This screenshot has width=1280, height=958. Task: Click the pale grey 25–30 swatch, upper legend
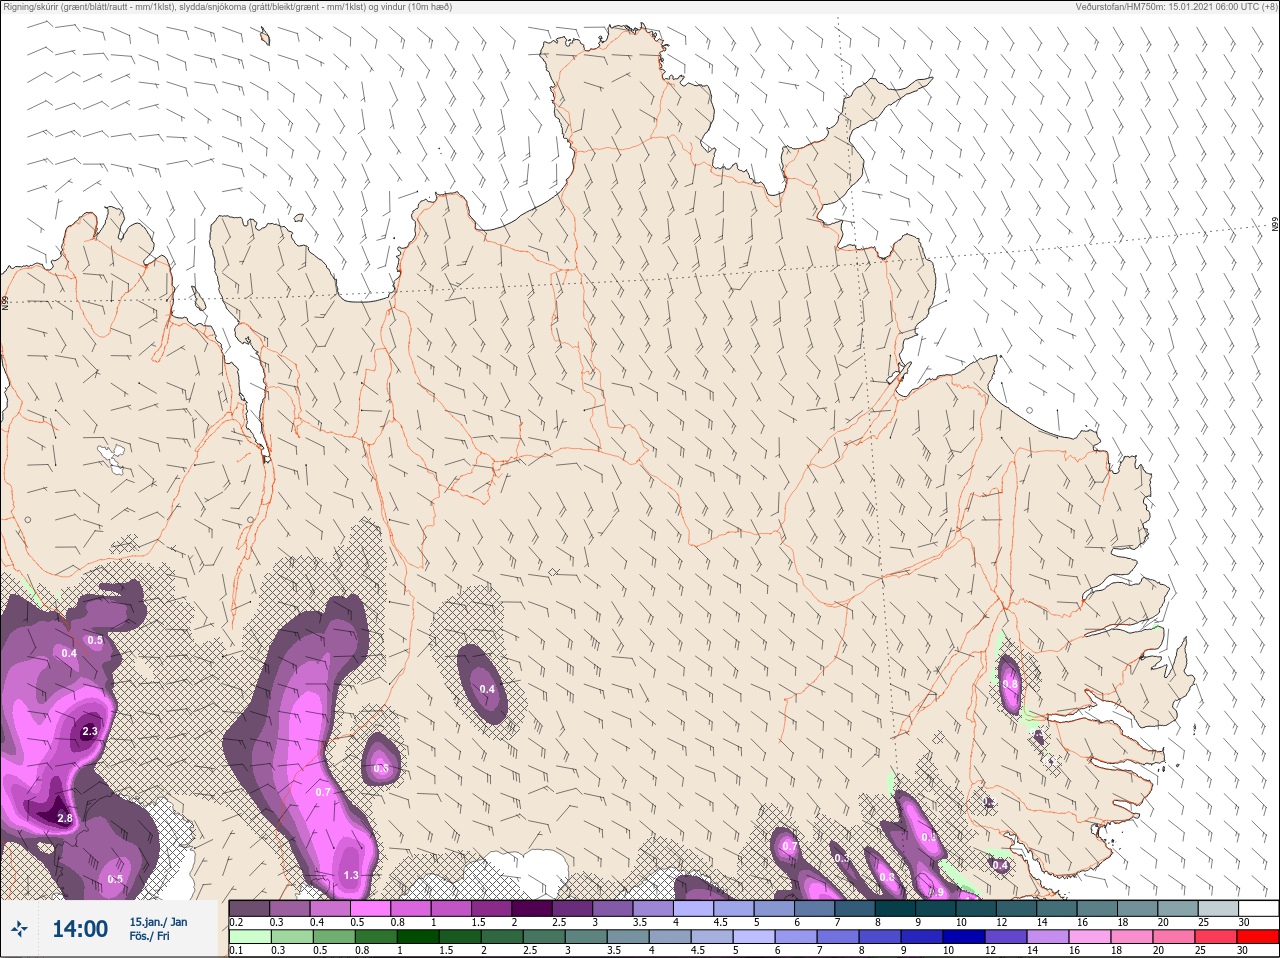1219,909
